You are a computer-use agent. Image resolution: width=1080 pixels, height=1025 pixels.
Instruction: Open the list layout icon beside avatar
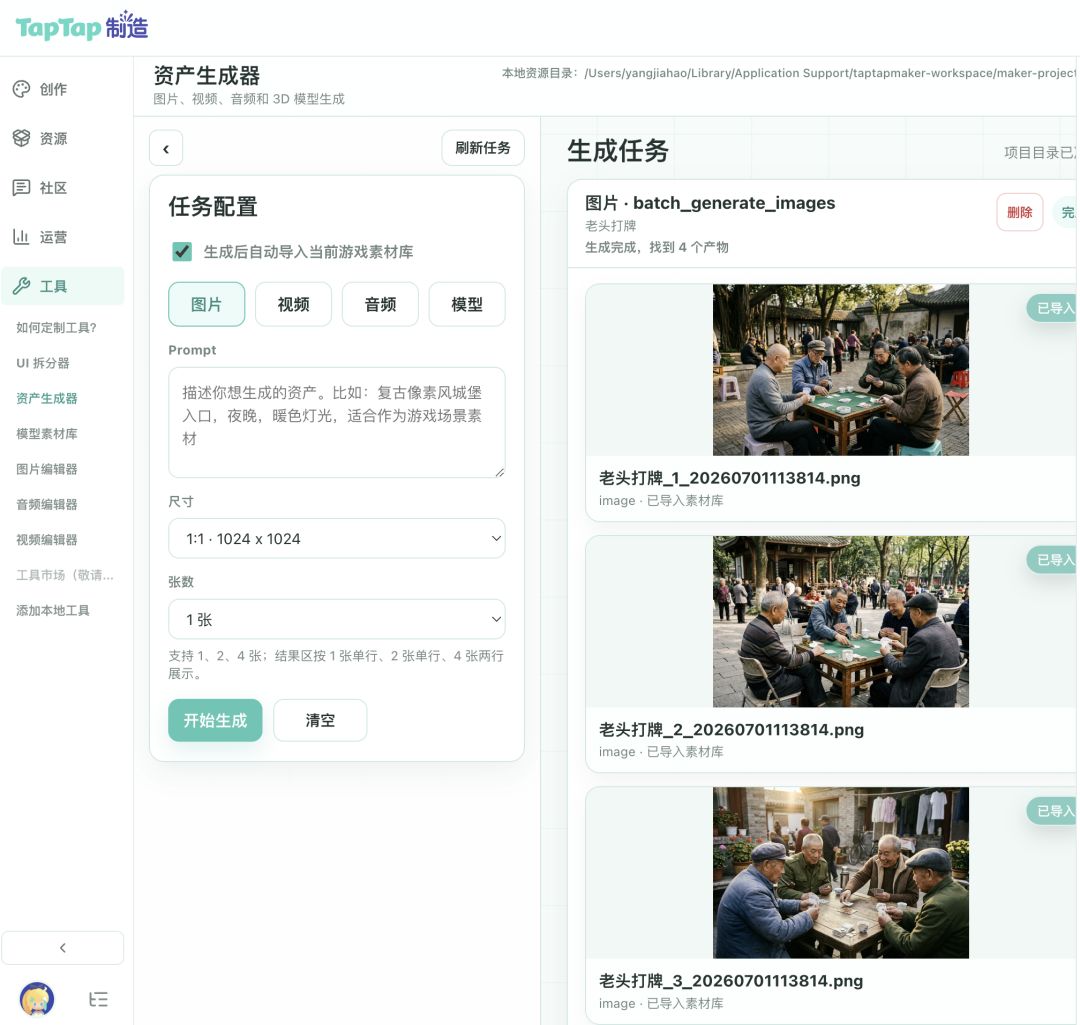click(x=98, y=1000)
